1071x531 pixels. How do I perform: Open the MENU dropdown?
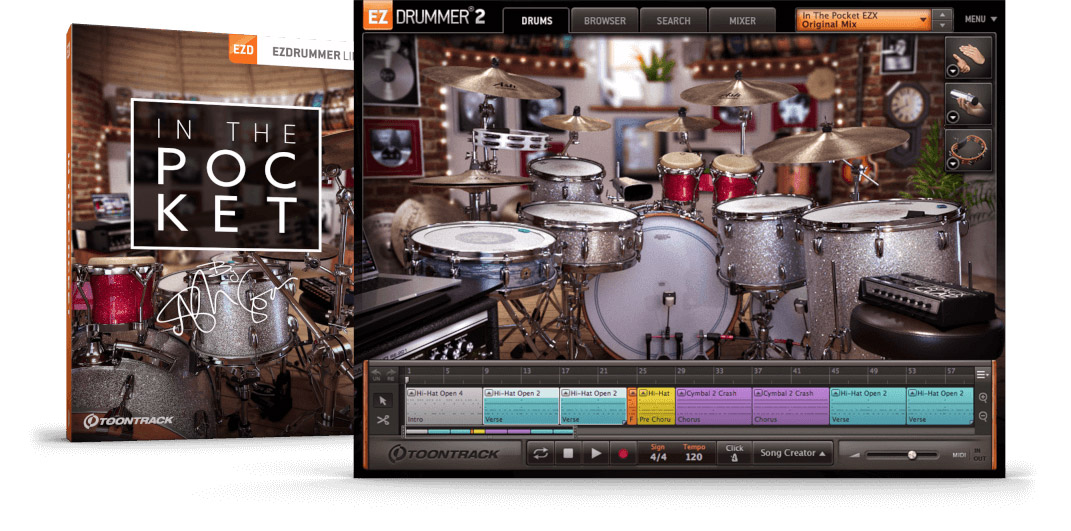980,19
